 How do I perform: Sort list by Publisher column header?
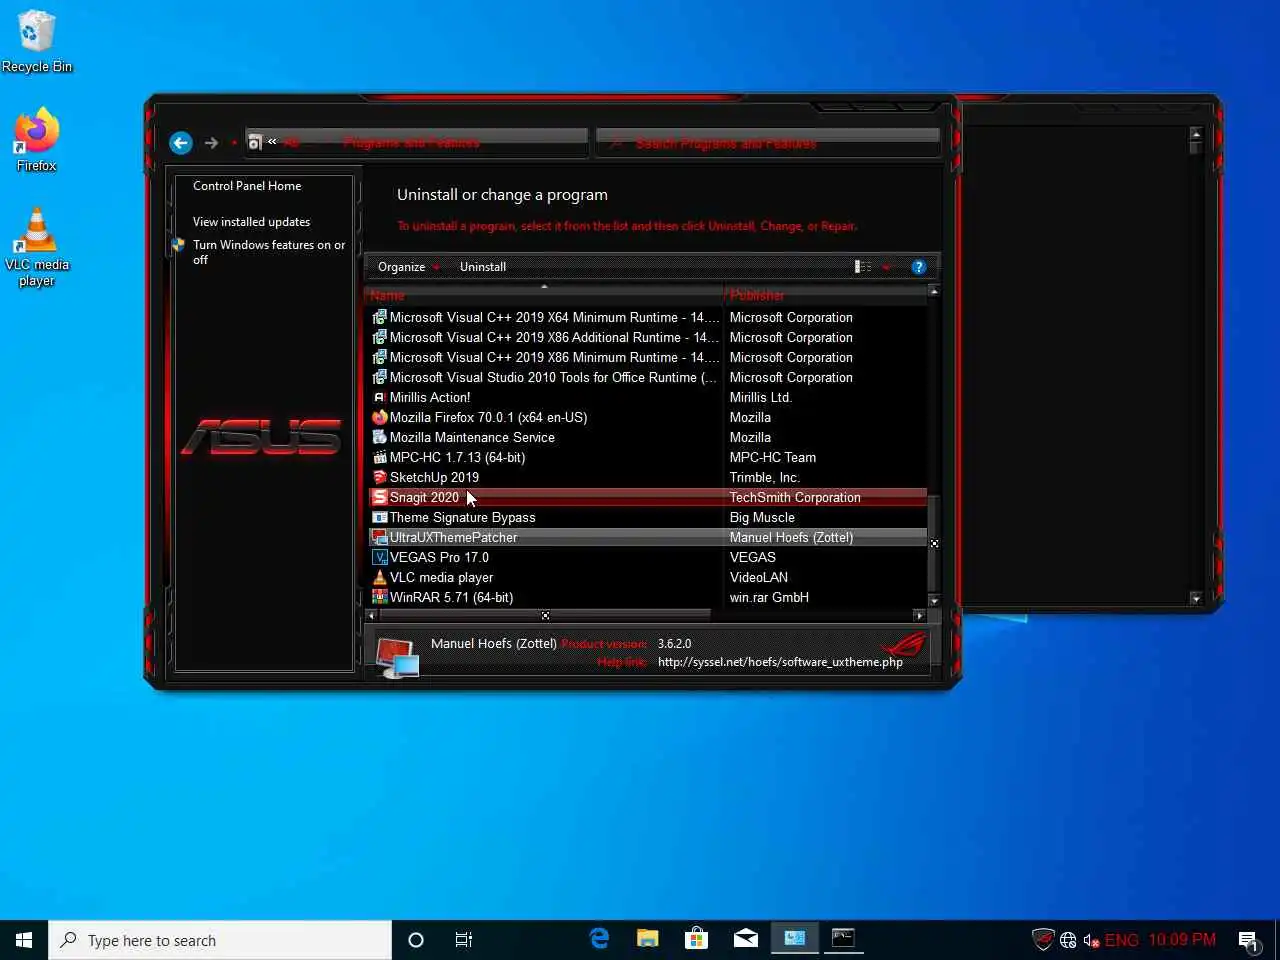tap(826, 295)
